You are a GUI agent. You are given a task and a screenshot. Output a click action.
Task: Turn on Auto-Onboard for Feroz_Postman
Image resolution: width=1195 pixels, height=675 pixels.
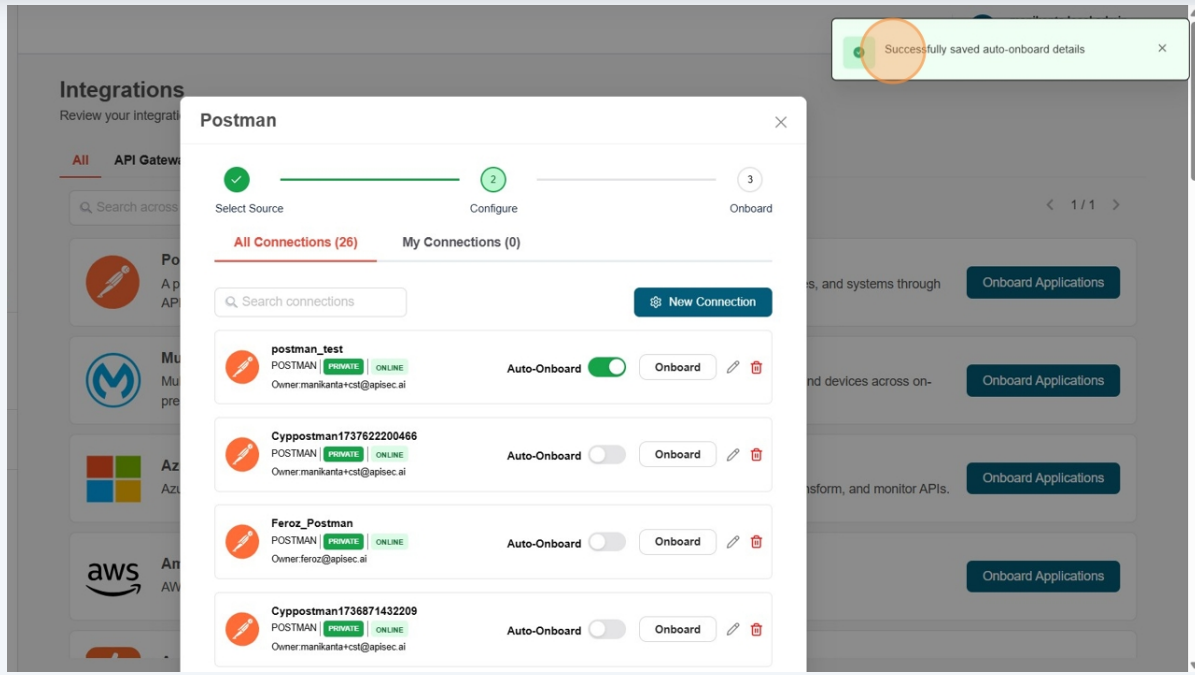[x=607, y=542]
